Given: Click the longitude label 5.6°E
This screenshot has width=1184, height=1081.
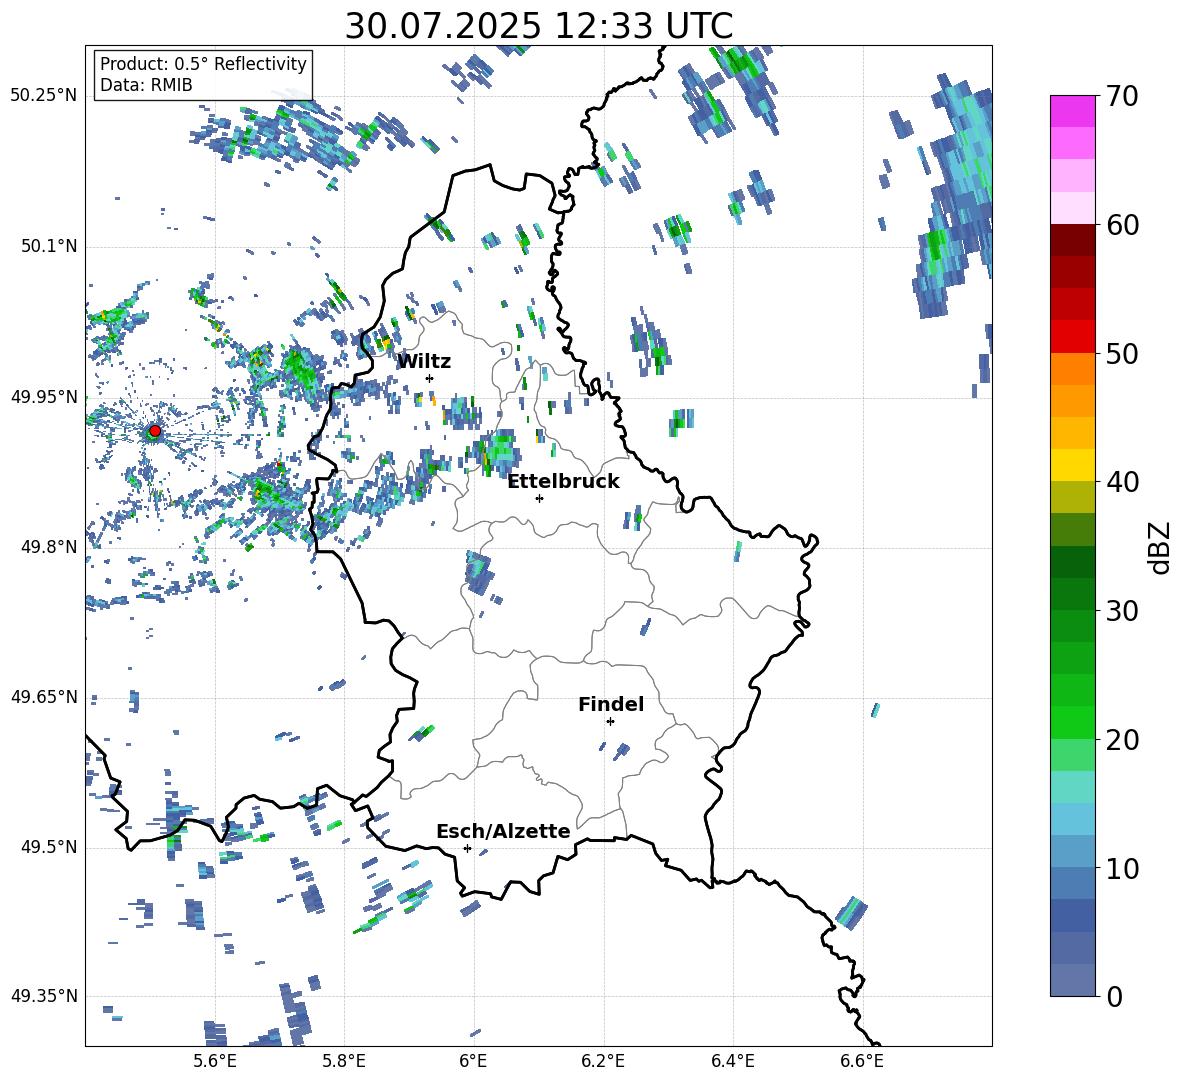Looking at the screenshot, I should point(215,1061).
